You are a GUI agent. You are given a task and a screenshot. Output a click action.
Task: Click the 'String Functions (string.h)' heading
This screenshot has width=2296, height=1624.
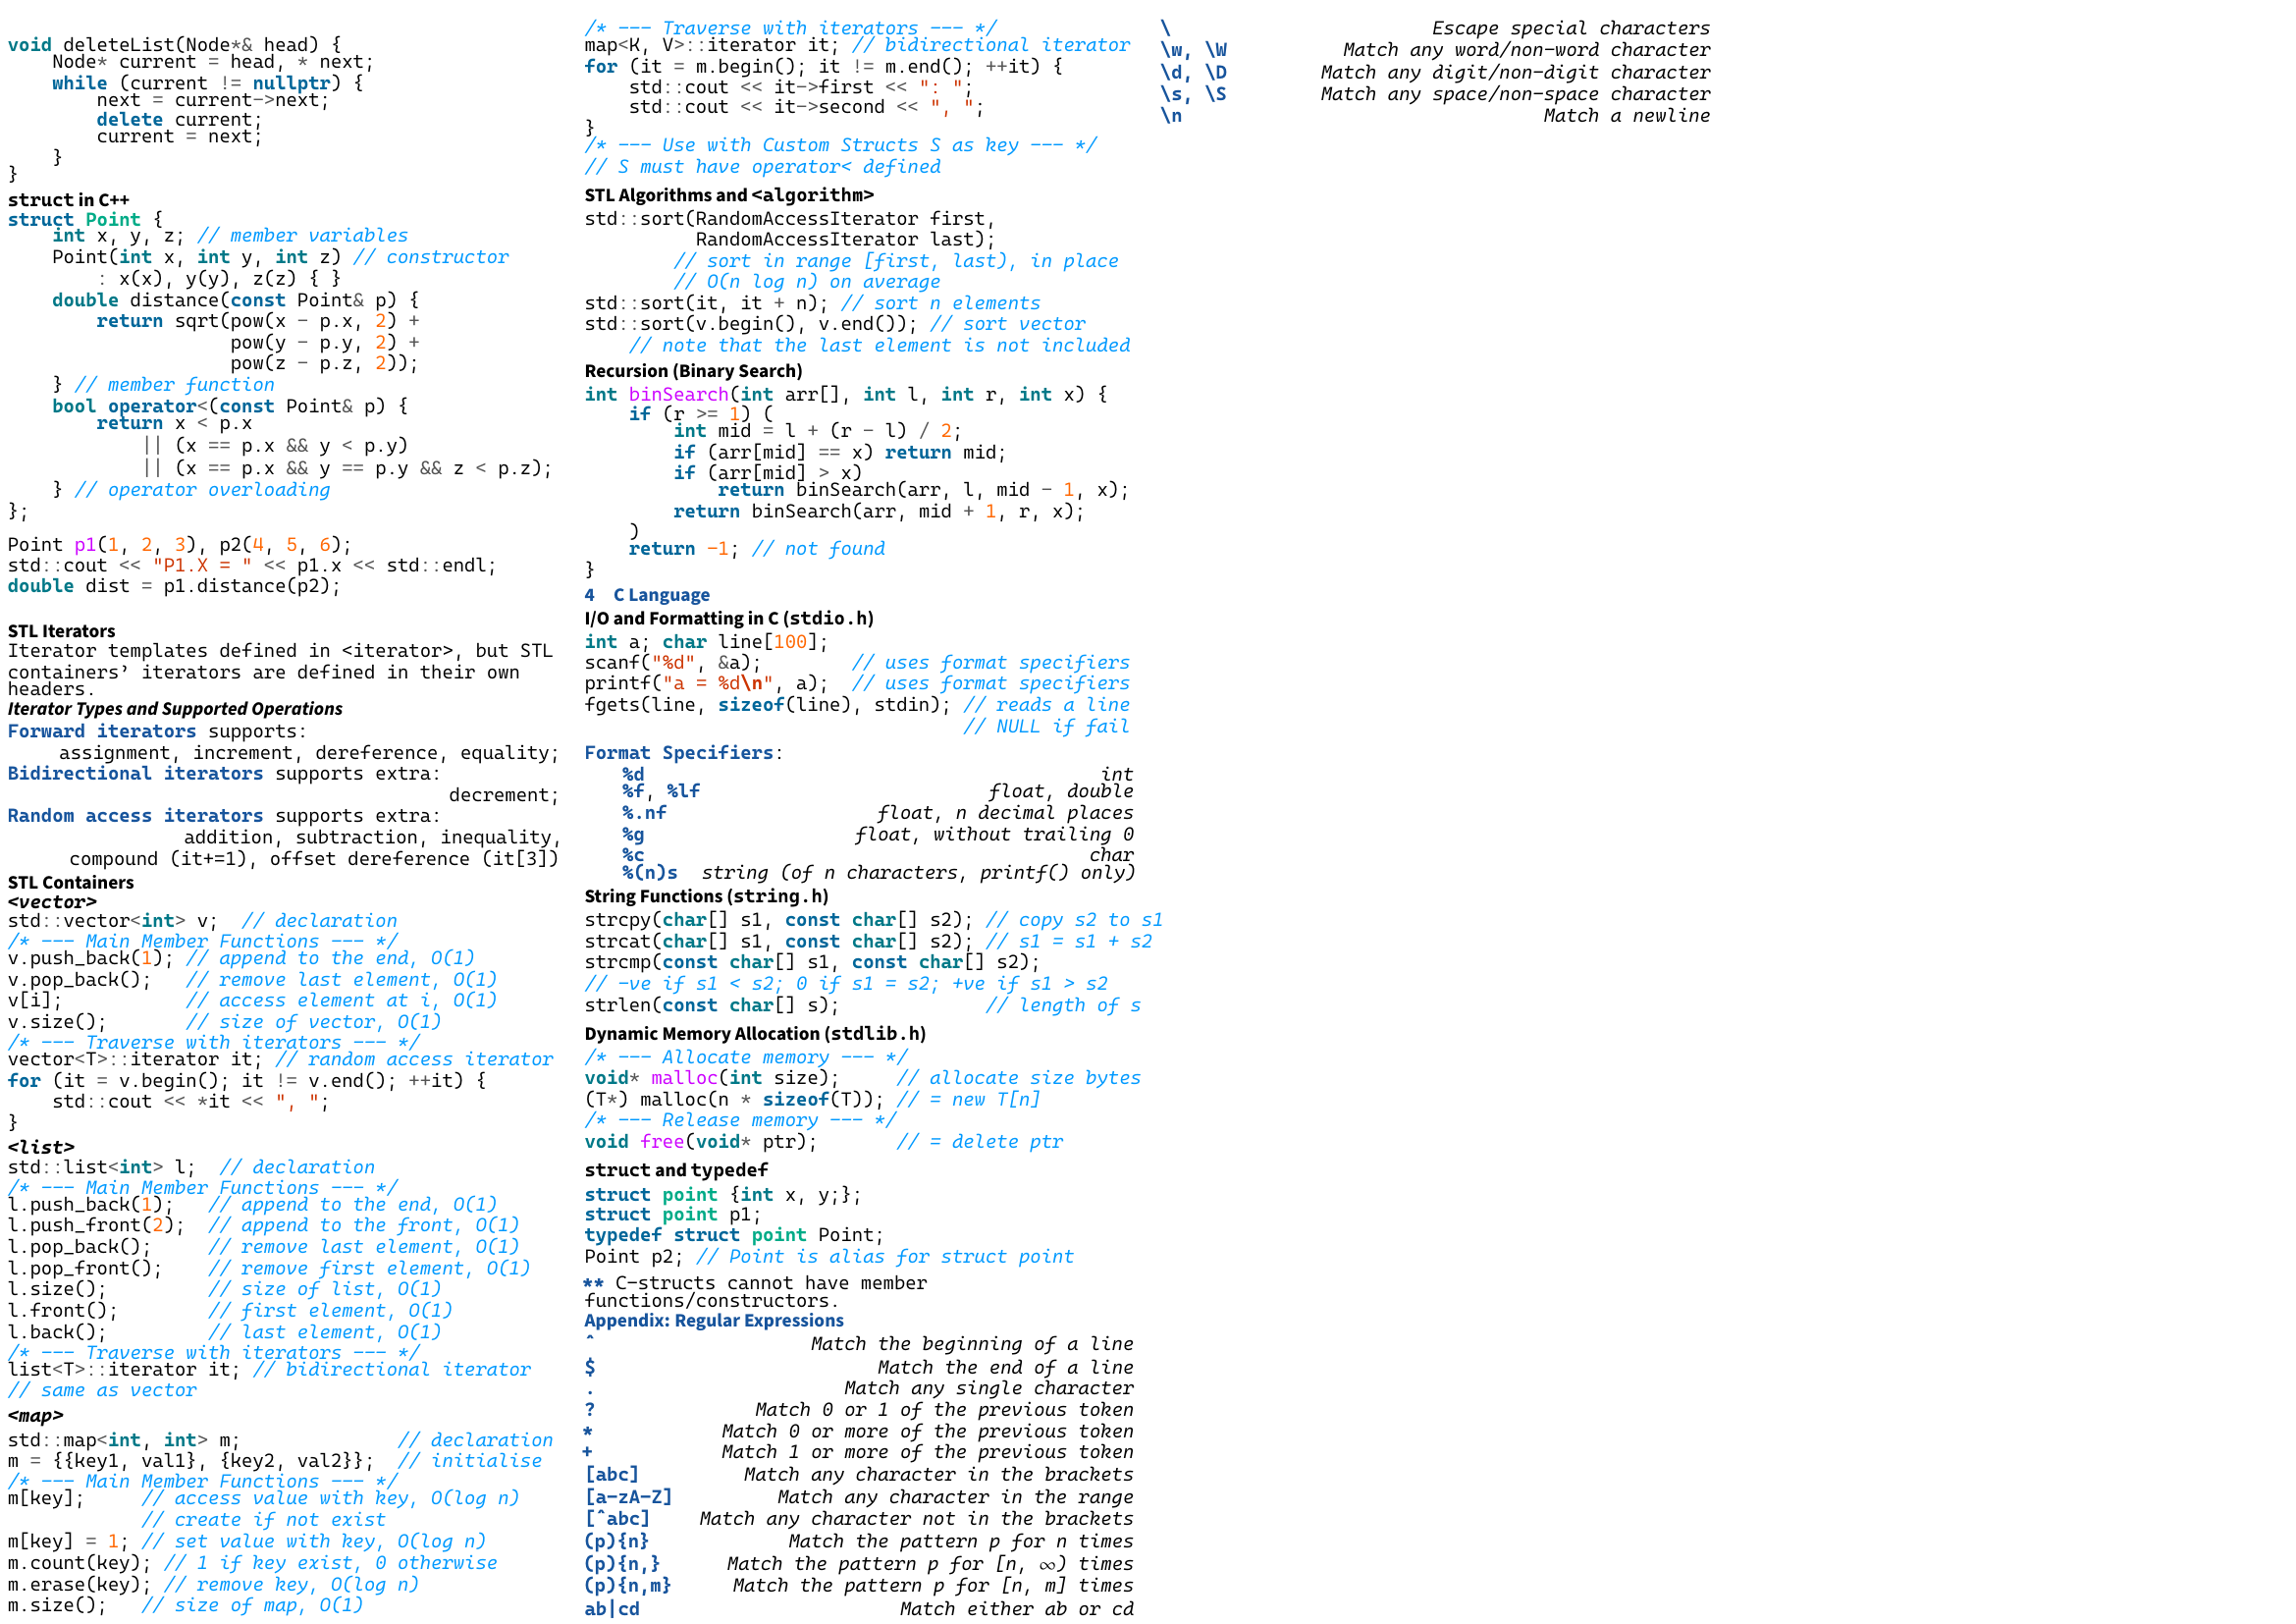(x=706, y=897)
